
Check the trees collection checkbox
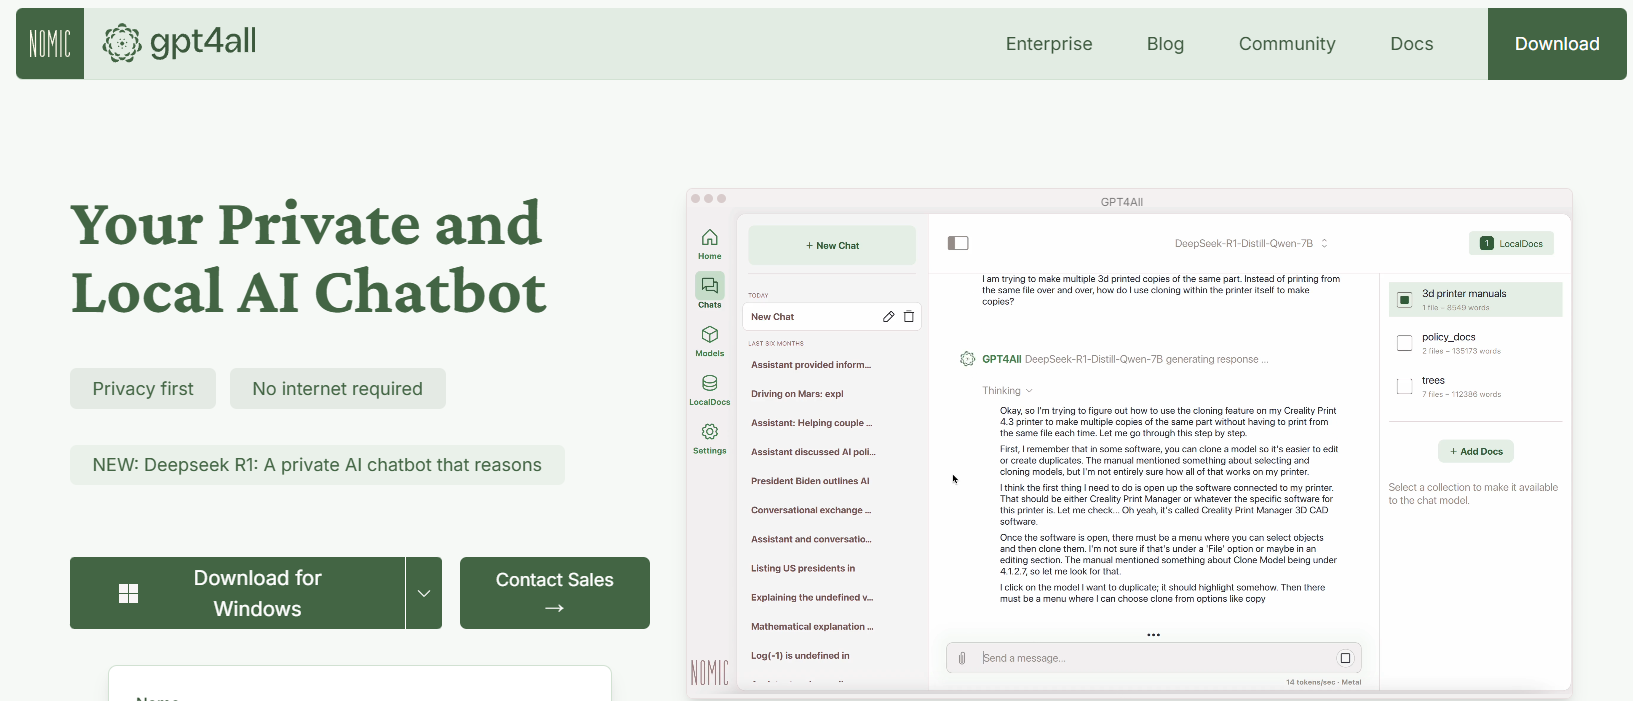[1404, 386]
